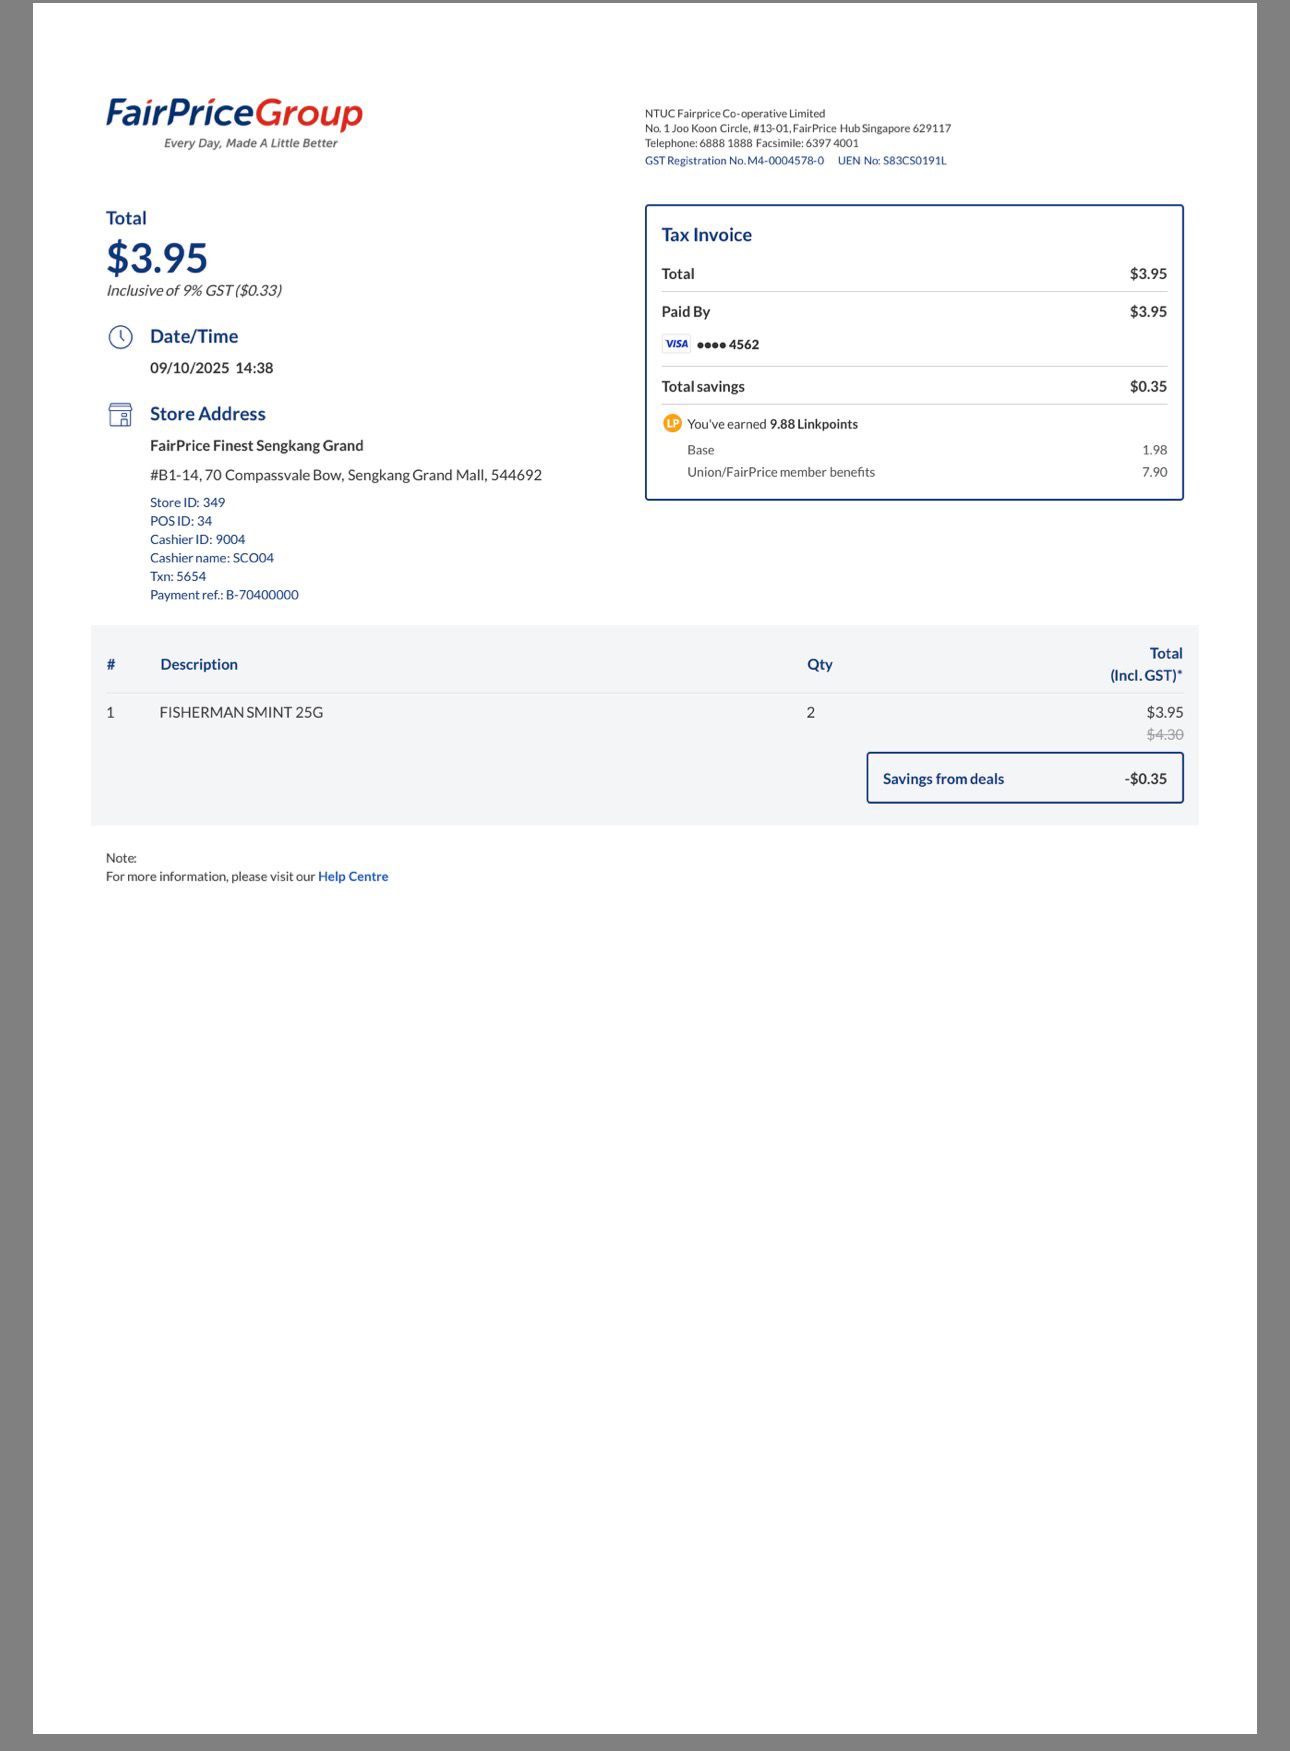
Task: Select the Store ID: 349 line
Action: (x=188, y=503)
